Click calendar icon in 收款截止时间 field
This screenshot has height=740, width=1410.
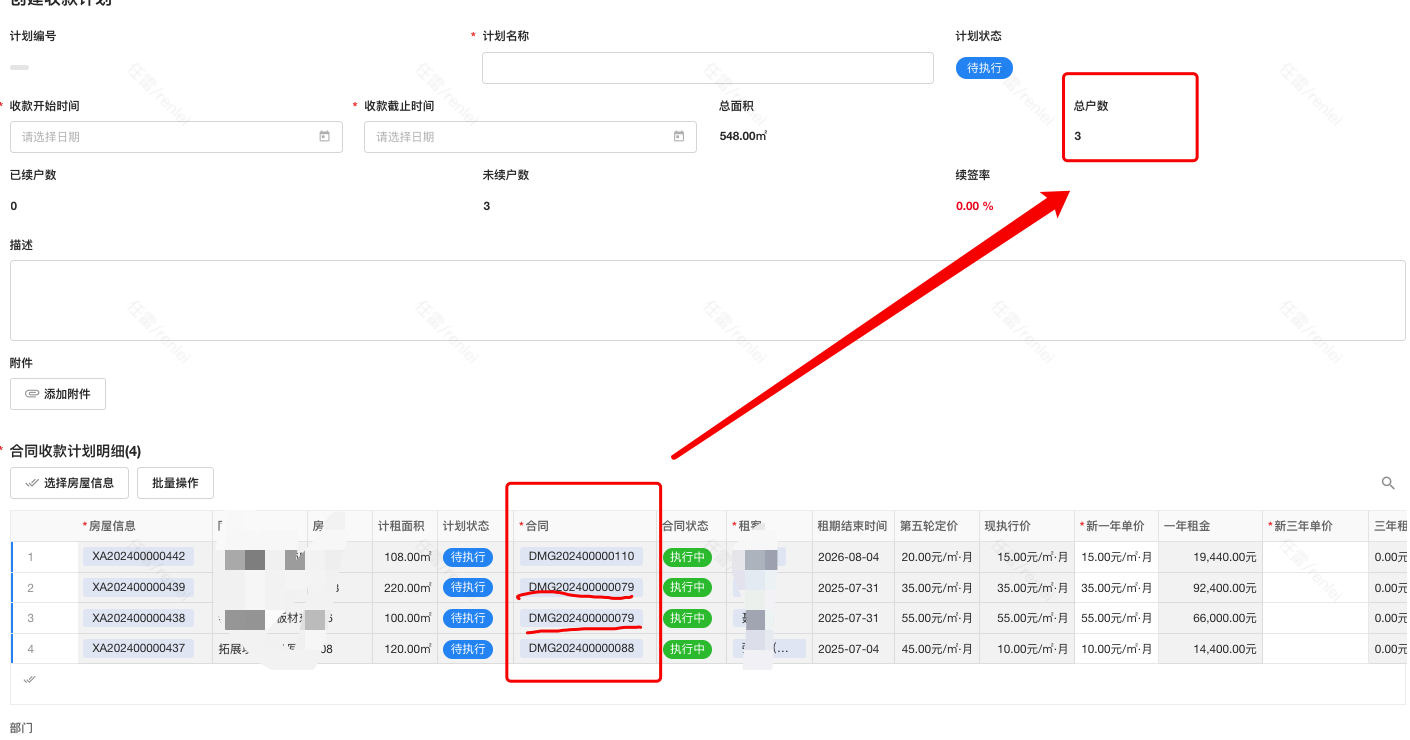point(678,137)
